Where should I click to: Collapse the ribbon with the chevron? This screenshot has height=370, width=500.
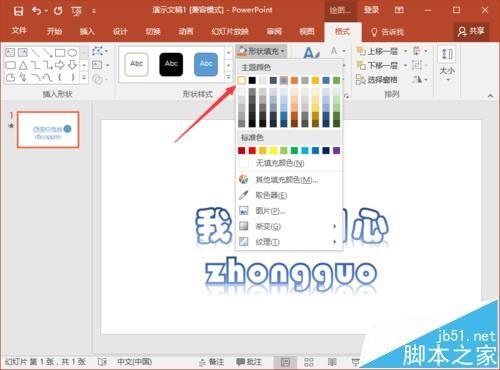coord(490,96)
